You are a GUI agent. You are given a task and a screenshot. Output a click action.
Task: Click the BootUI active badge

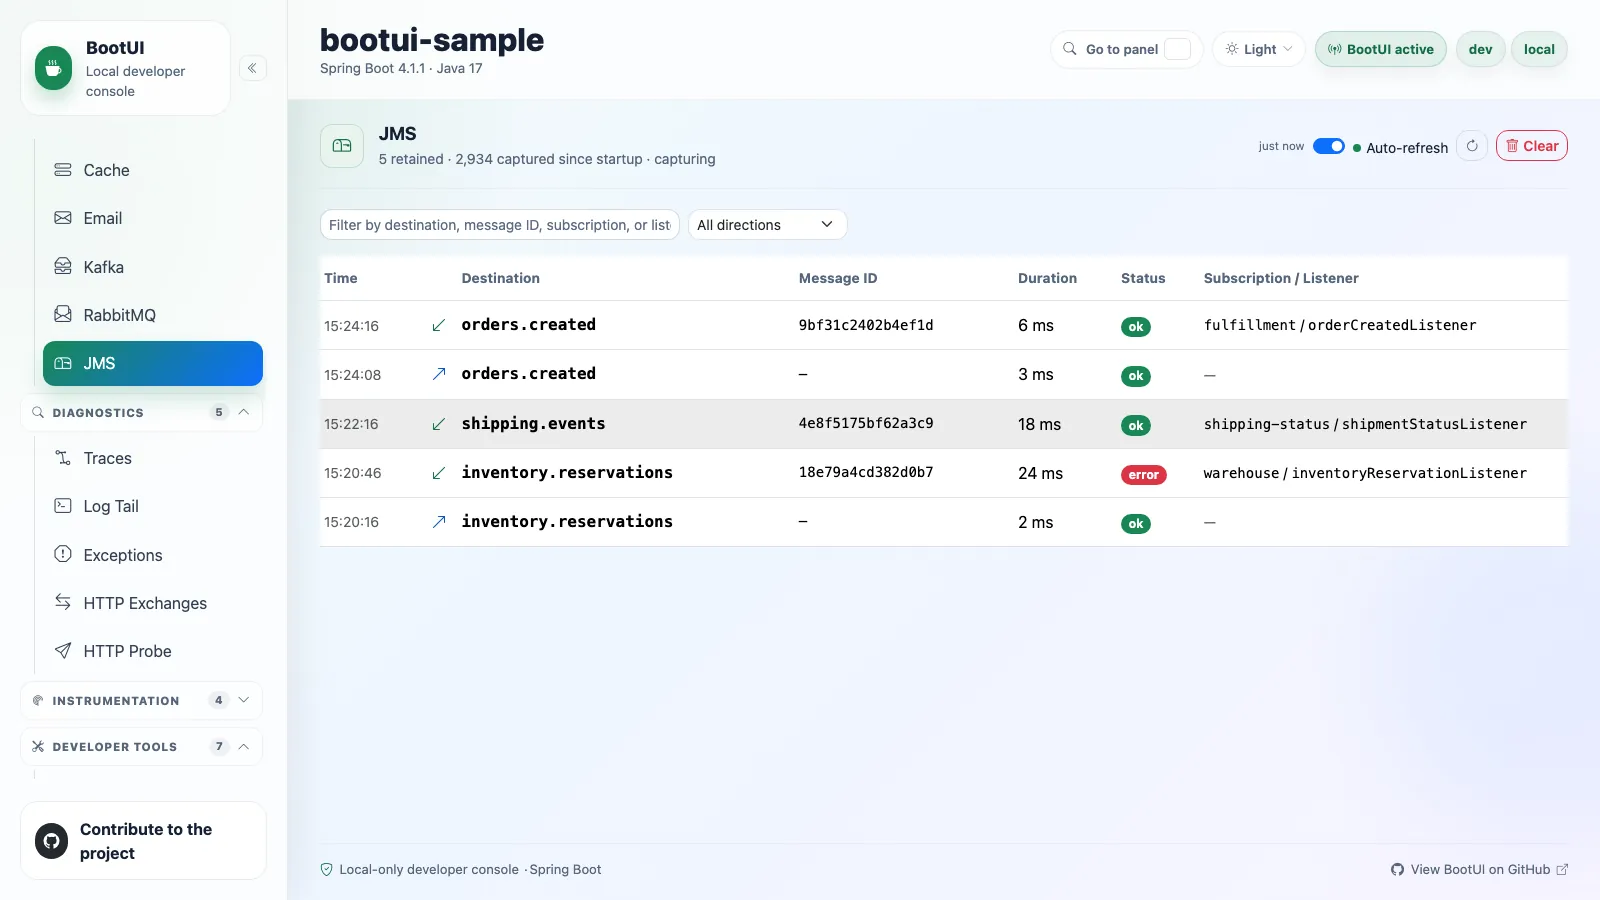(x=1380, y=49)
